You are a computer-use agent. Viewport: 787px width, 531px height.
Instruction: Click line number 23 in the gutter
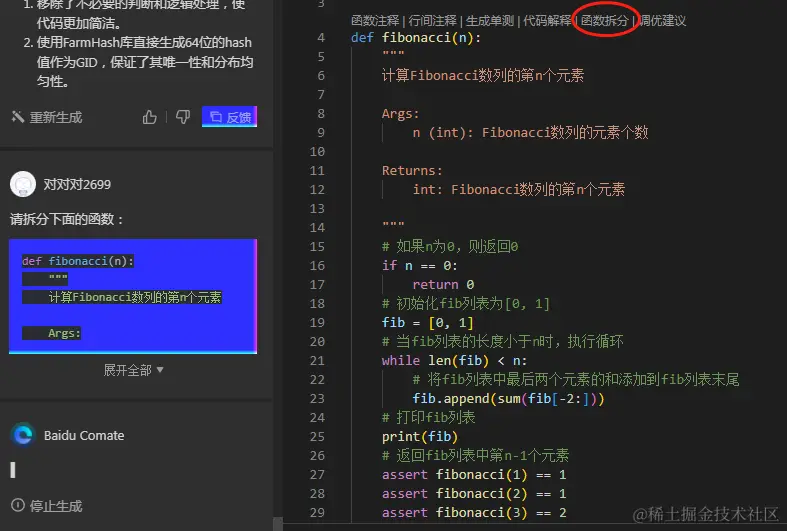pos(317,399)
